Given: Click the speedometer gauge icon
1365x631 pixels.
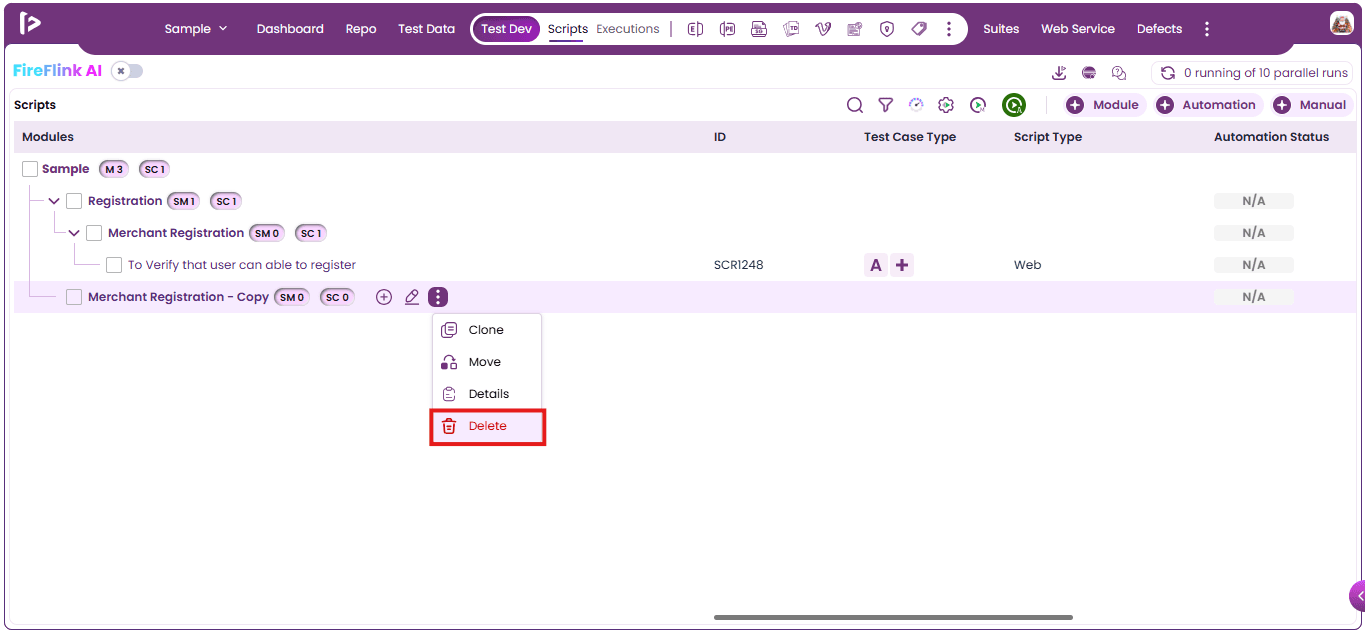Looking at the screenshot, I should coord(916,105).
